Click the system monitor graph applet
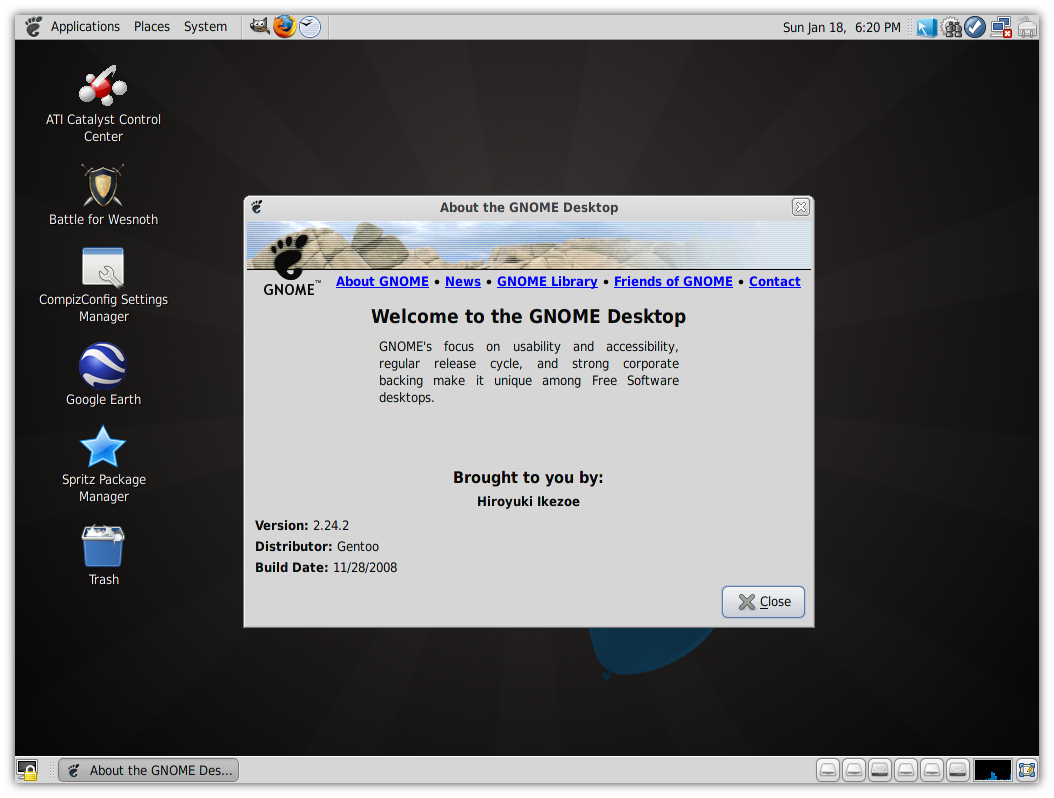The width and height of the screenshot is (1054, 798). coord(992,770)
